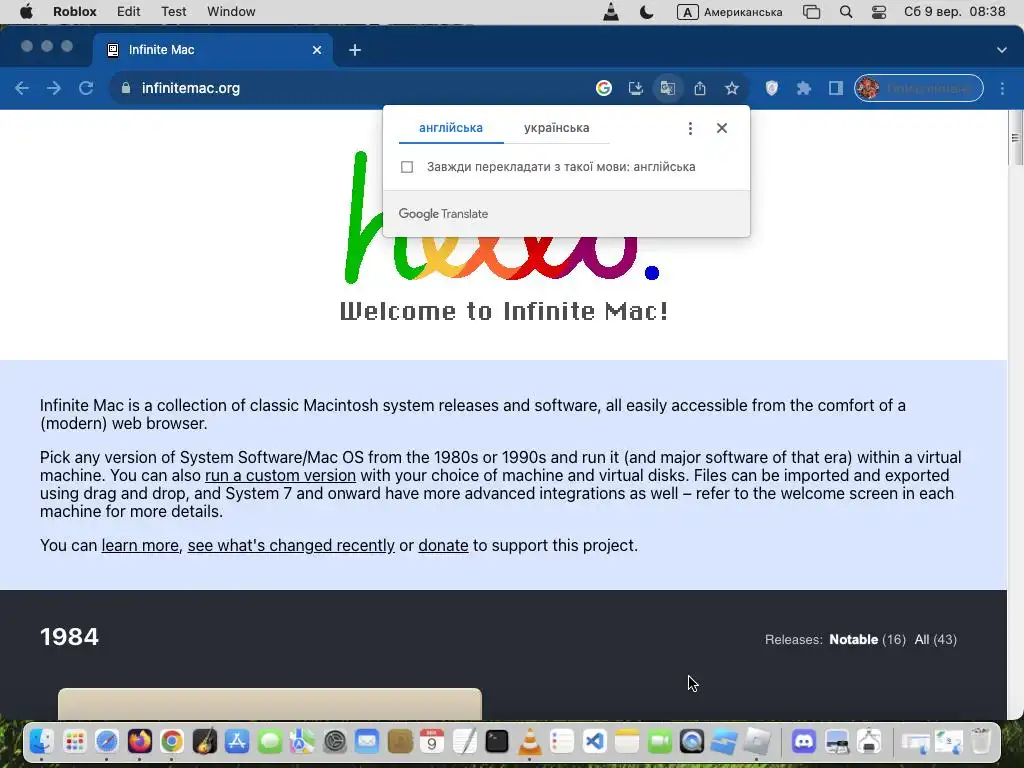Open the shield extension icon
The width and height of the screenshot is (1024, 768).
point(771,88)
